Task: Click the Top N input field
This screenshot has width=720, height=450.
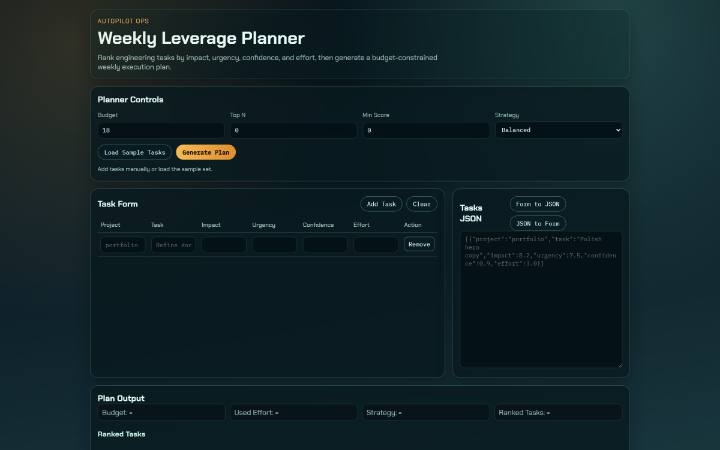Action: (293, 130)
